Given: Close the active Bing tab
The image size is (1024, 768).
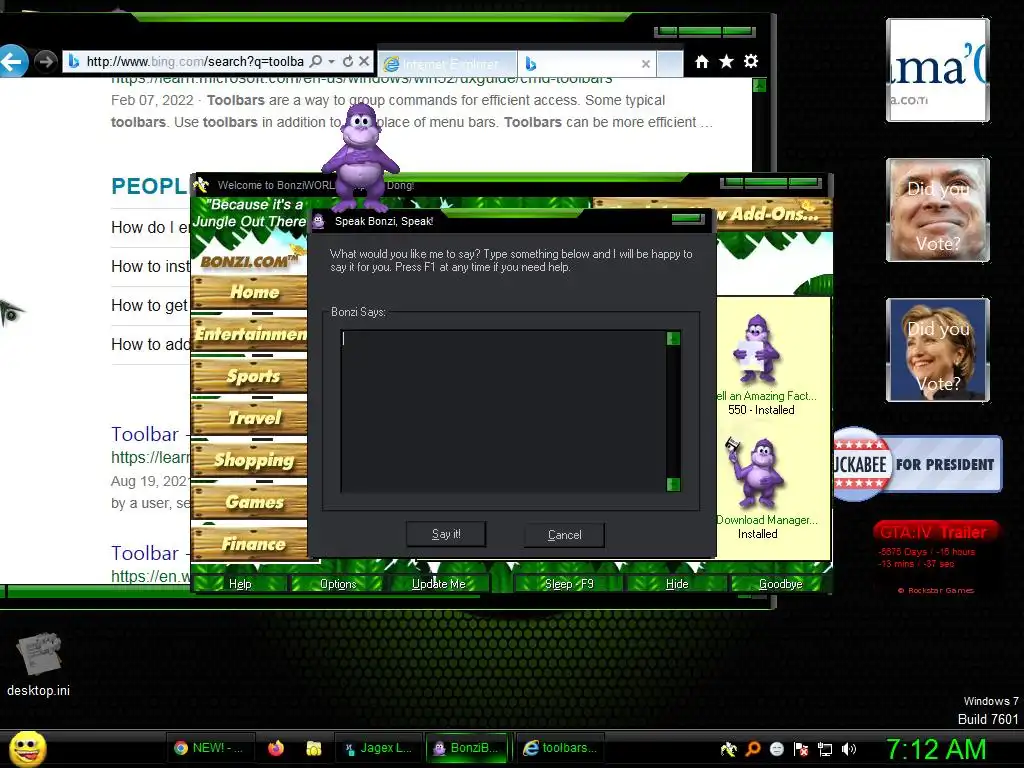Looking at the screenshot, I should 646,64.
